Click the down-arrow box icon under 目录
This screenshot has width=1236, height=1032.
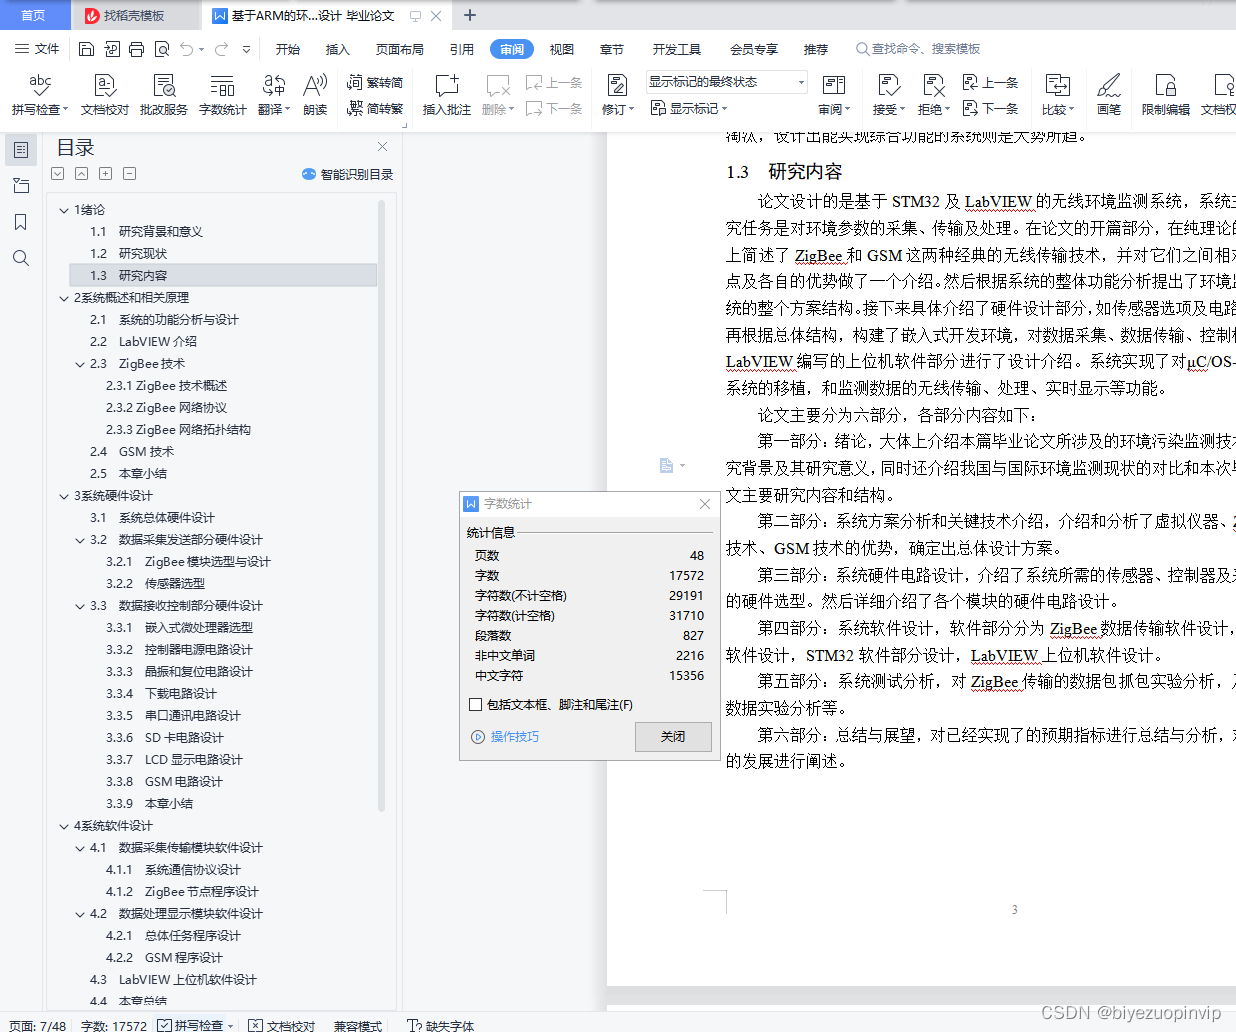coord(57,174)
